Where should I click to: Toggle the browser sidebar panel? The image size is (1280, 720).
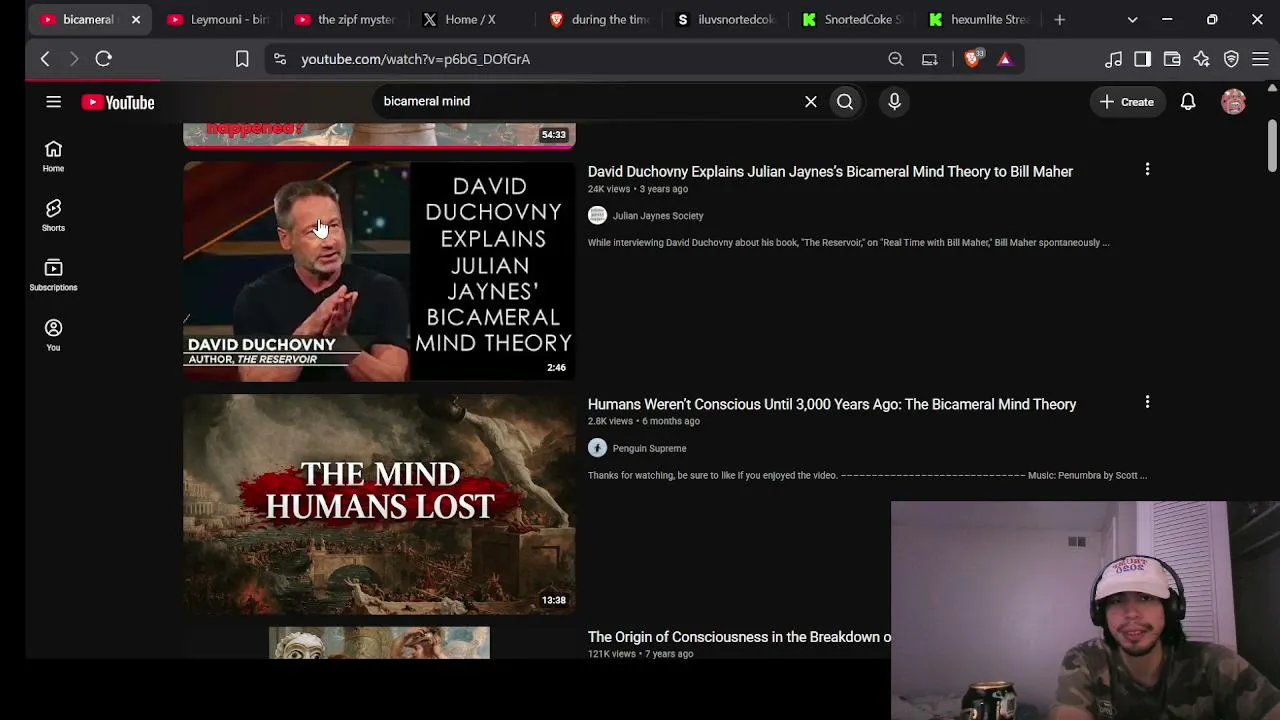click(1142, 59)
